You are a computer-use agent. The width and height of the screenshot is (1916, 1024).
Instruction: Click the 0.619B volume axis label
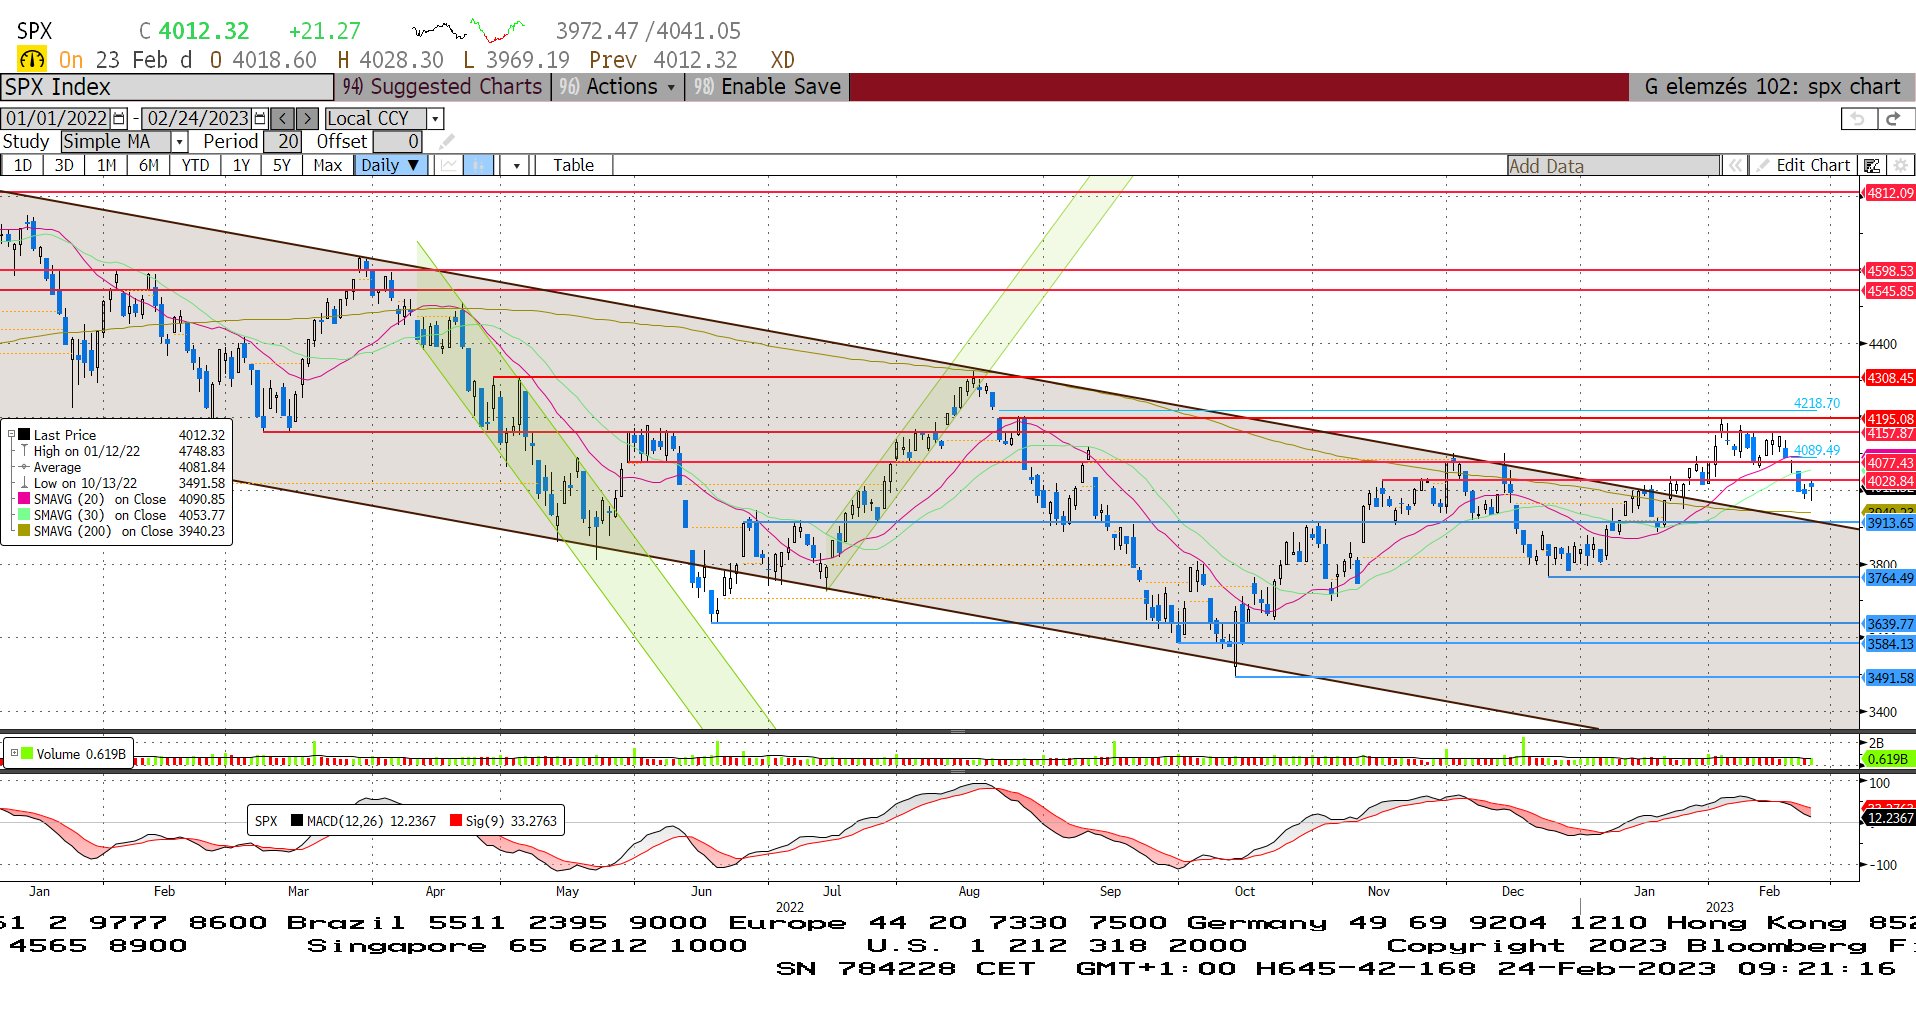coord(1889,759)
